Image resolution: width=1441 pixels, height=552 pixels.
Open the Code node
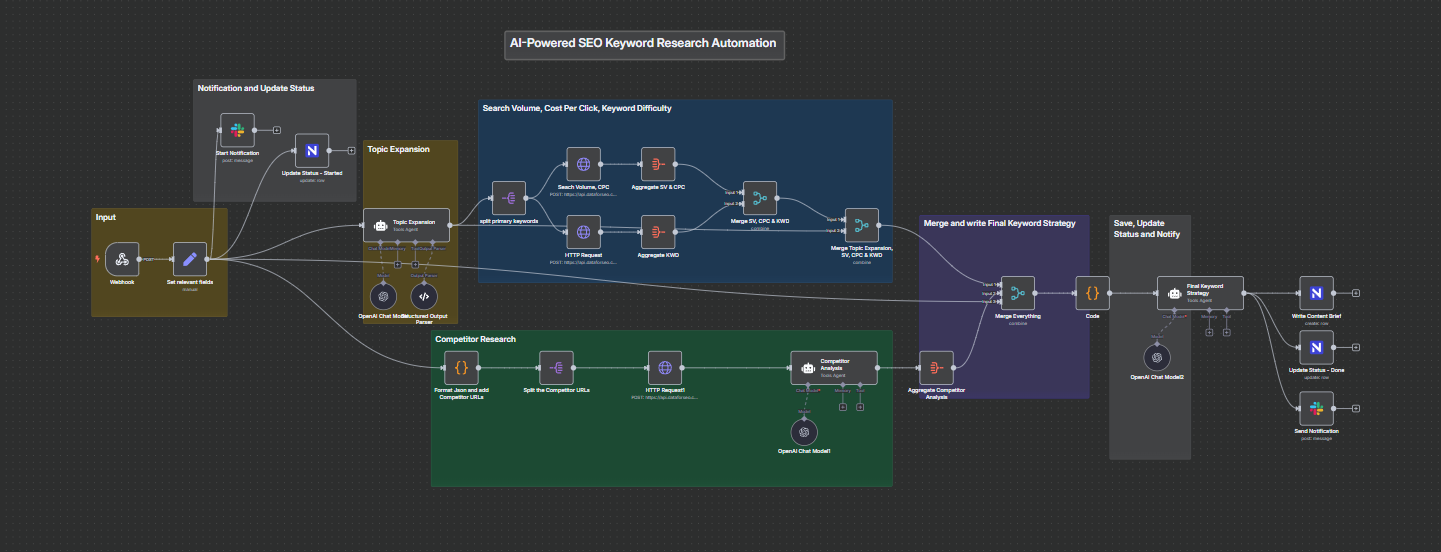pyautogui.click(x=1092, y=293)
